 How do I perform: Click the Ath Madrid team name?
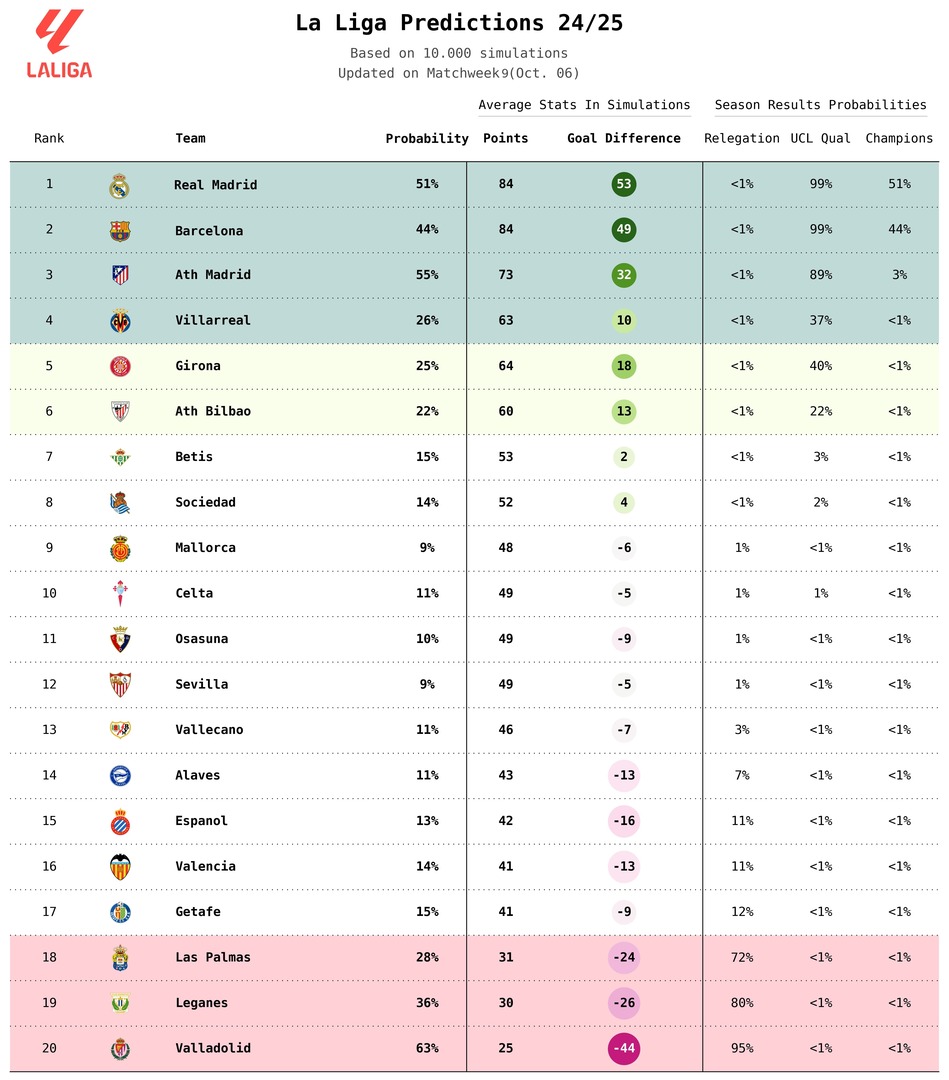(213, 275)
